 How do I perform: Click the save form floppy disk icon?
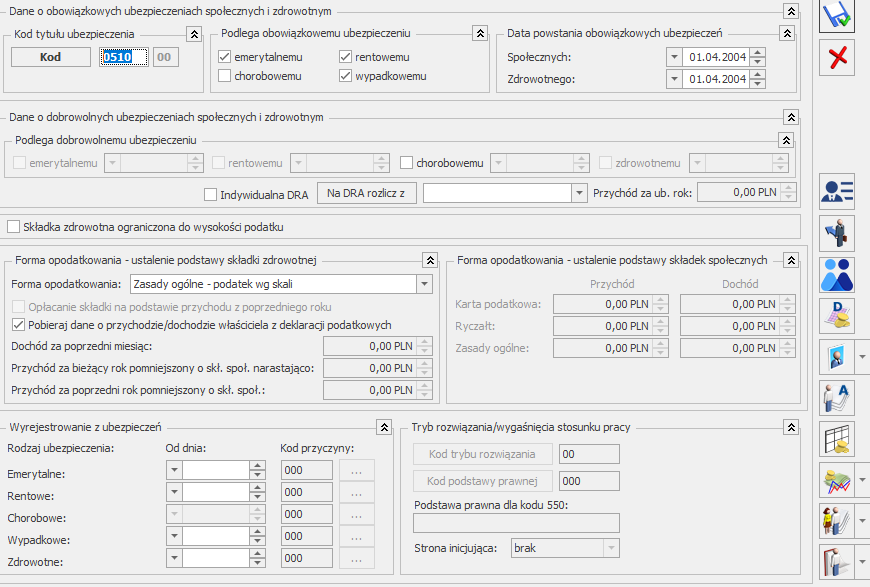(838, 16)
